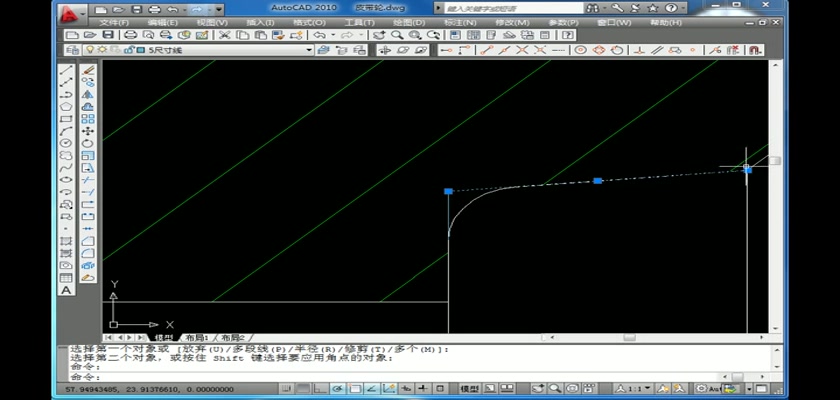Image resolution: width=840 pixels, height=400 pixels.
Task: Click the Chamfer tool
Action: click(x=88, y=241)
